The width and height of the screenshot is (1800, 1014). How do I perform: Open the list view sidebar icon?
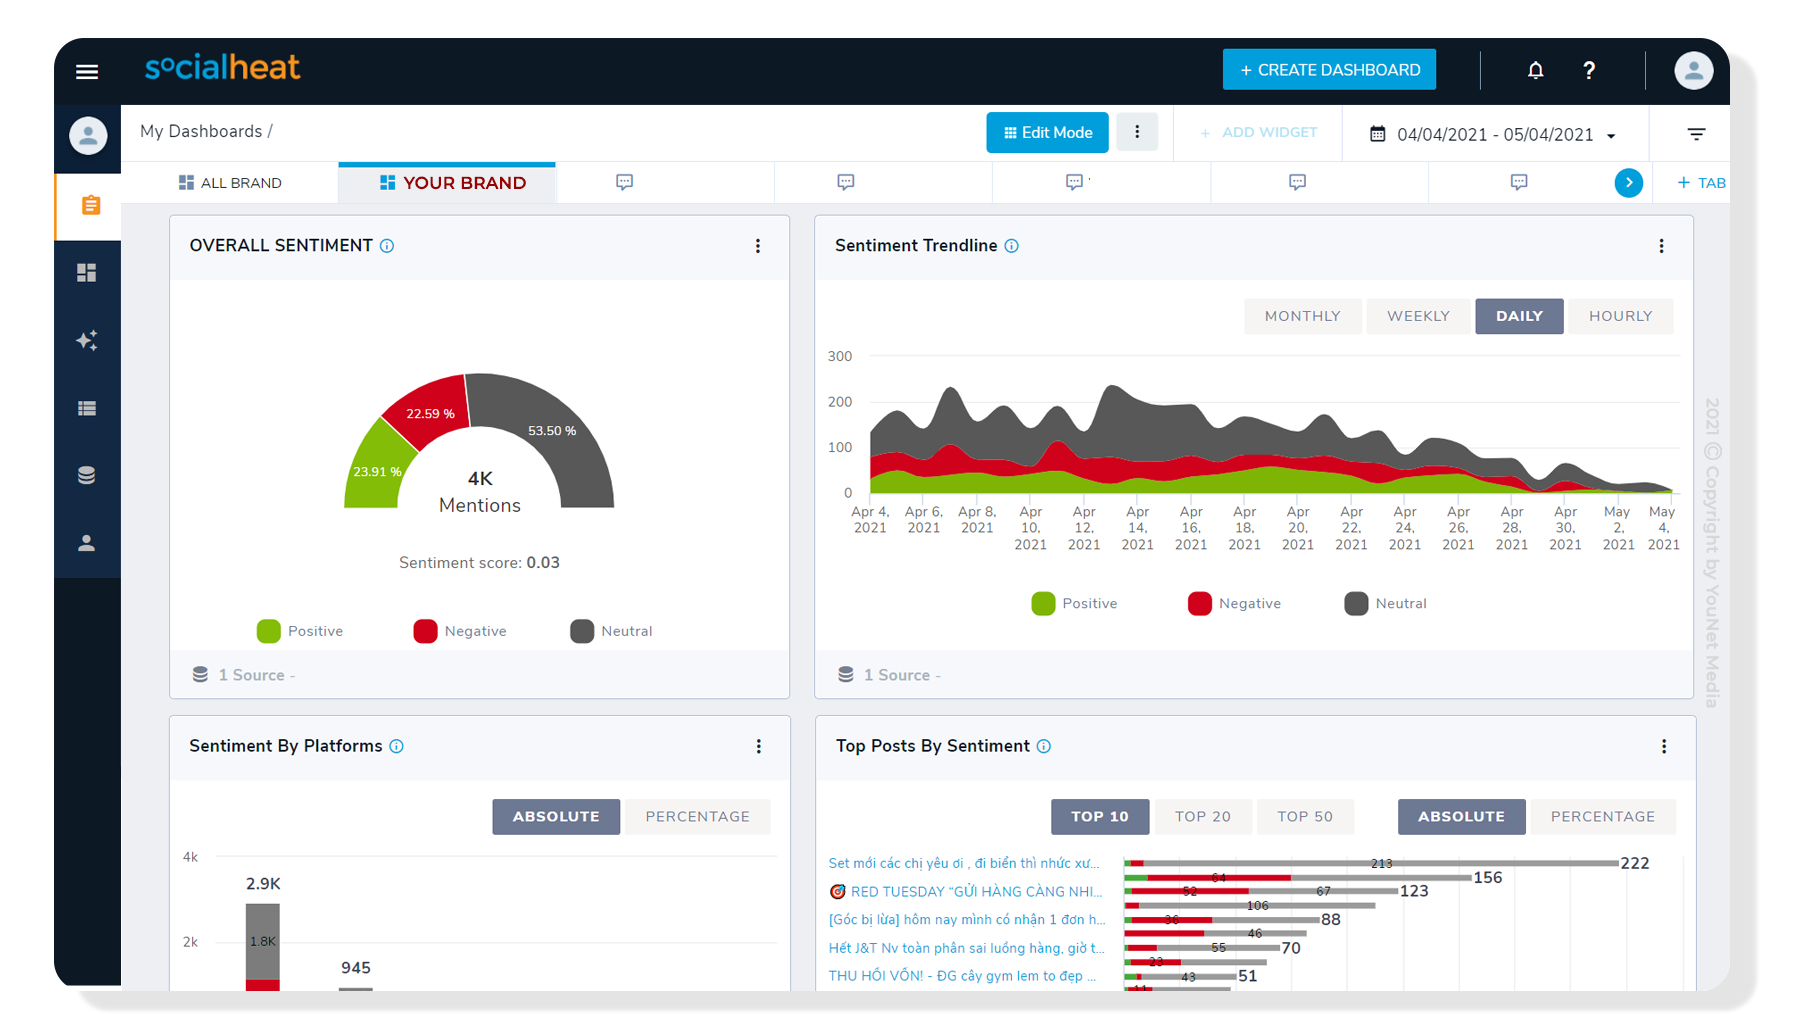(87, 408)
